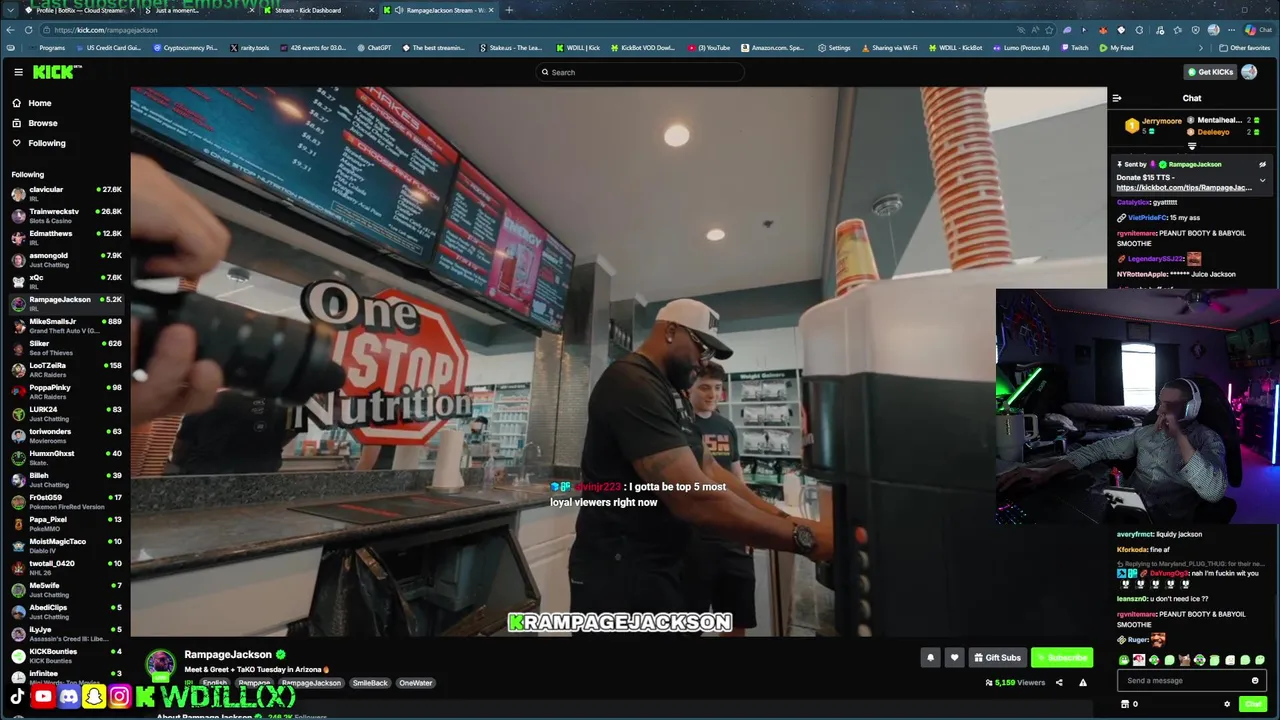Click the green Subscribe button
The height and width of the screenshot is (720, 1280).
coord(1062,658)
